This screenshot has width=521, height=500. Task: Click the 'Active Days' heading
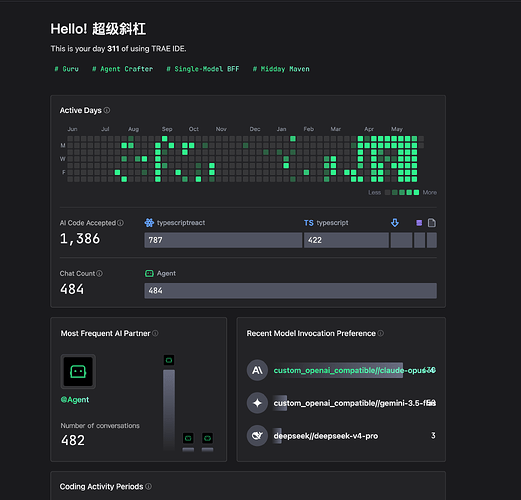(x=81, y=110)
